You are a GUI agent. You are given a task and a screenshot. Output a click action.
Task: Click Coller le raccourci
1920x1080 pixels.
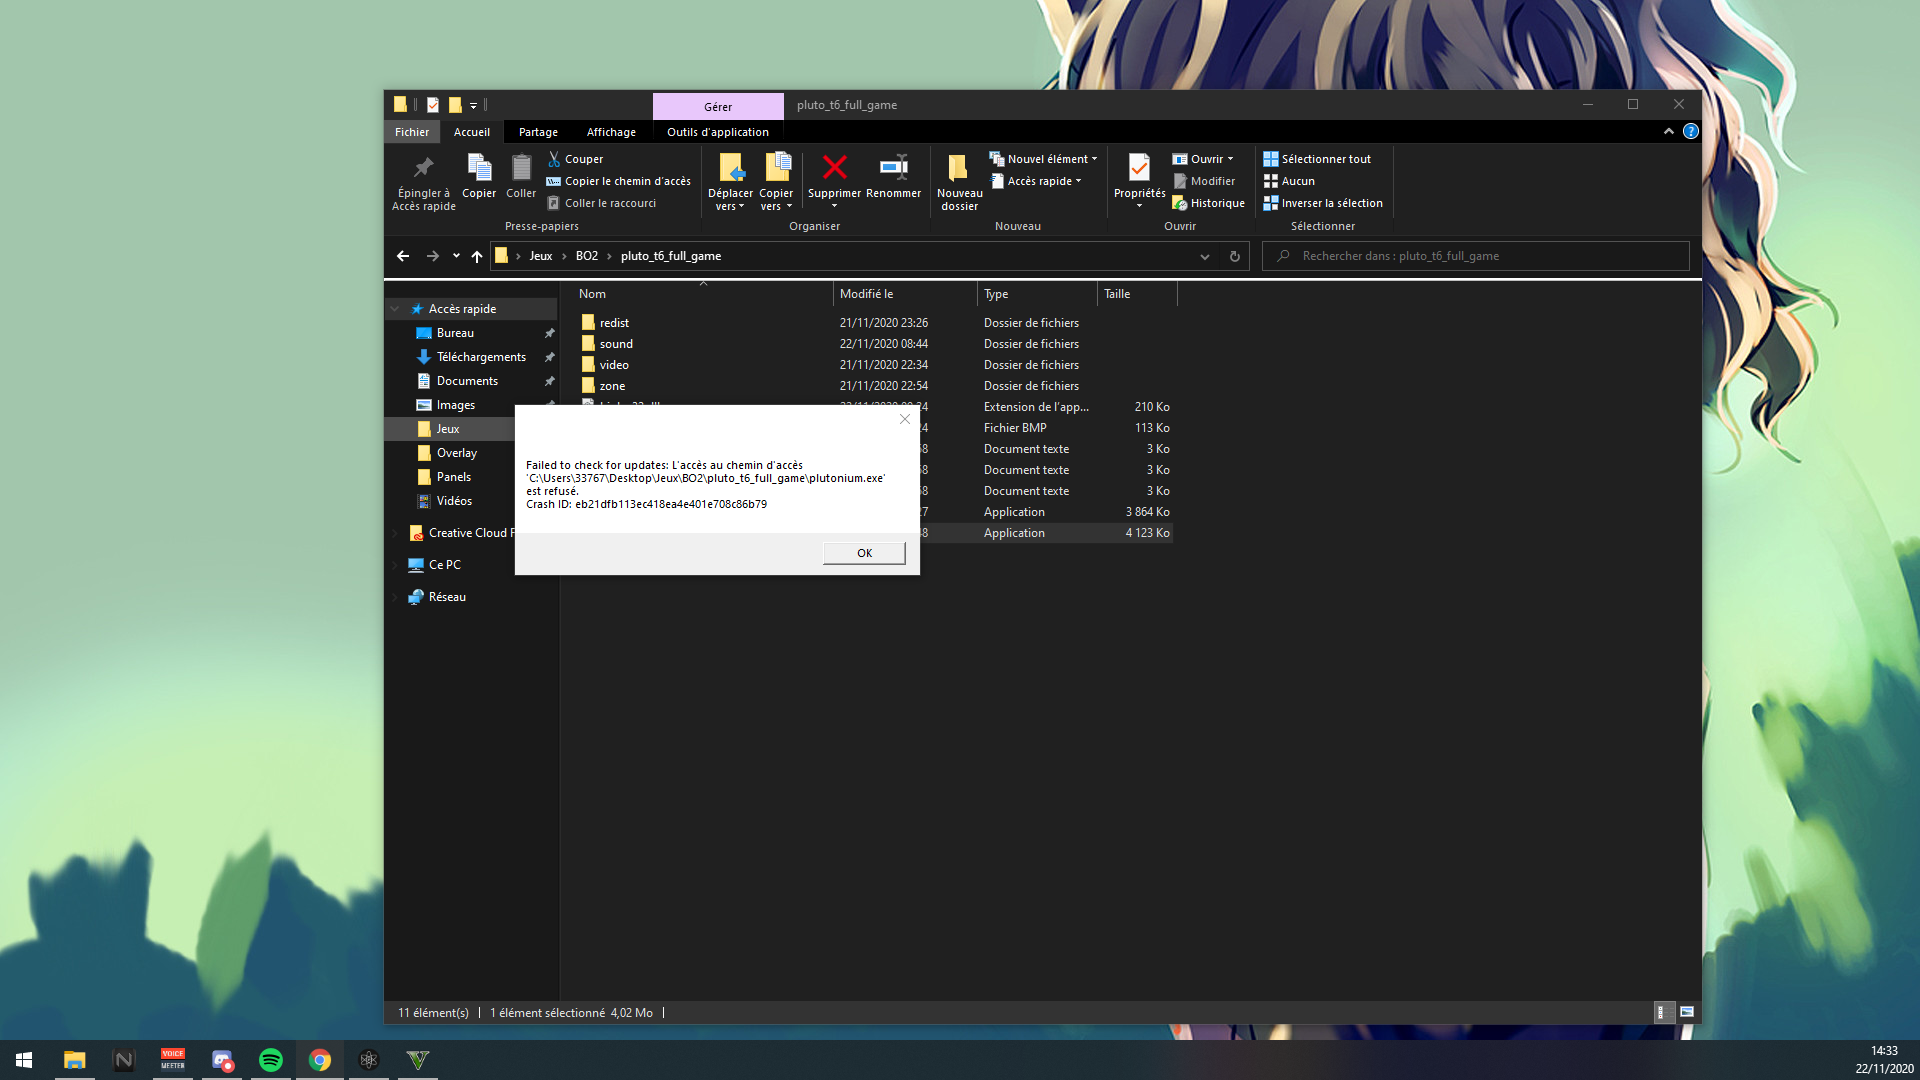point(601,203)
